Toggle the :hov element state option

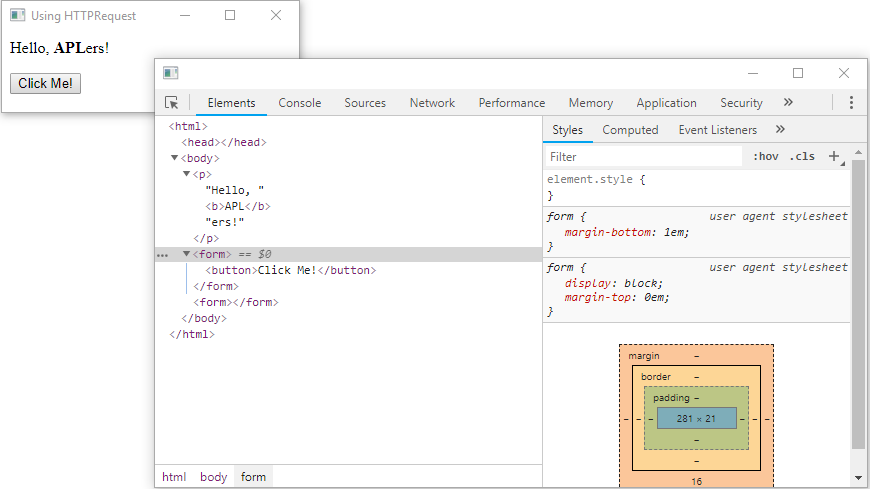coord(765,157)
